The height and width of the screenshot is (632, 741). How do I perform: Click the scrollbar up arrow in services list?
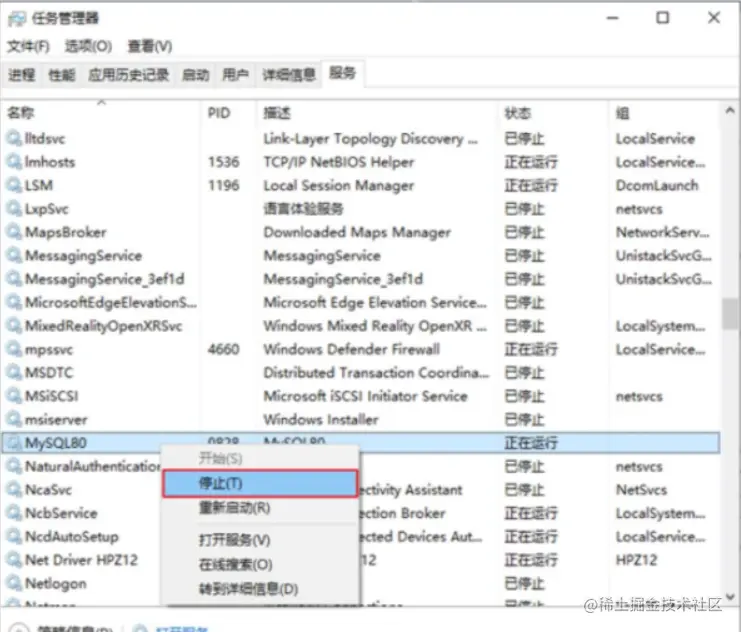[730, 111]
